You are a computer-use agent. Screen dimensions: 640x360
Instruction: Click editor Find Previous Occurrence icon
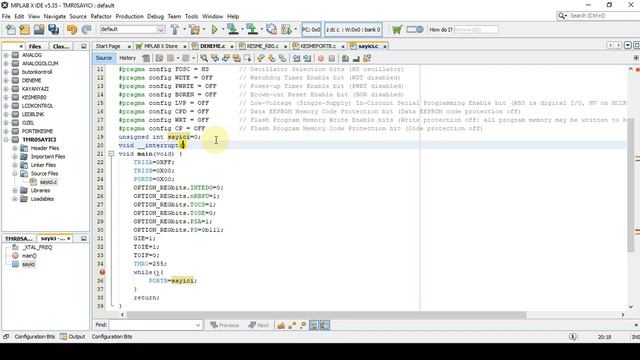coord(215,58)
